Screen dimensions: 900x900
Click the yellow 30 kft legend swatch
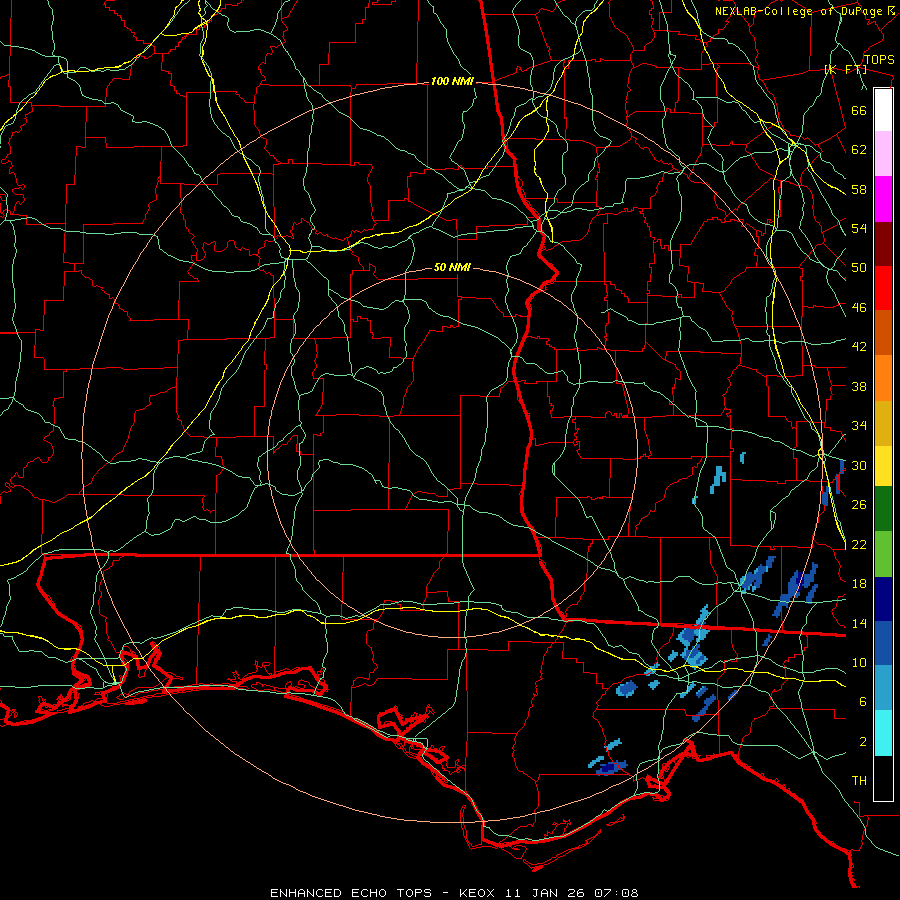pyautogui.click(x=883, y=466)
